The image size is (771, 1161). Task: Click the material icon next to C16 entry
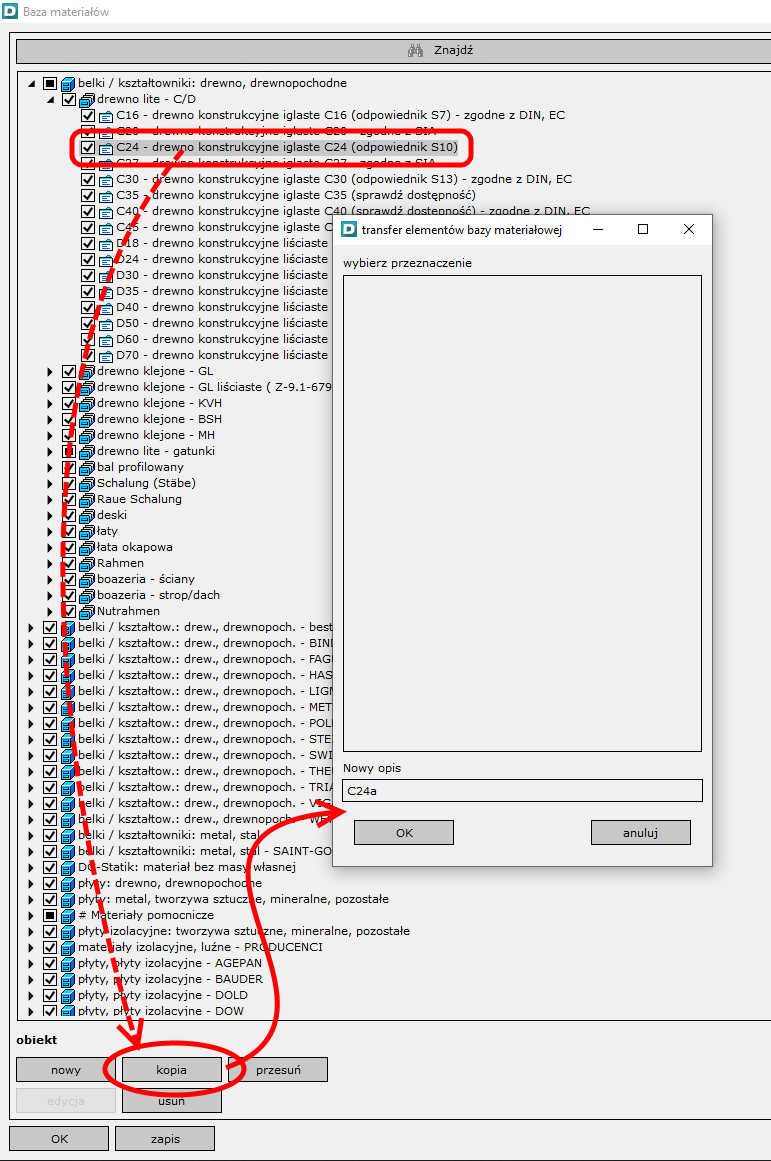(106, 116)
